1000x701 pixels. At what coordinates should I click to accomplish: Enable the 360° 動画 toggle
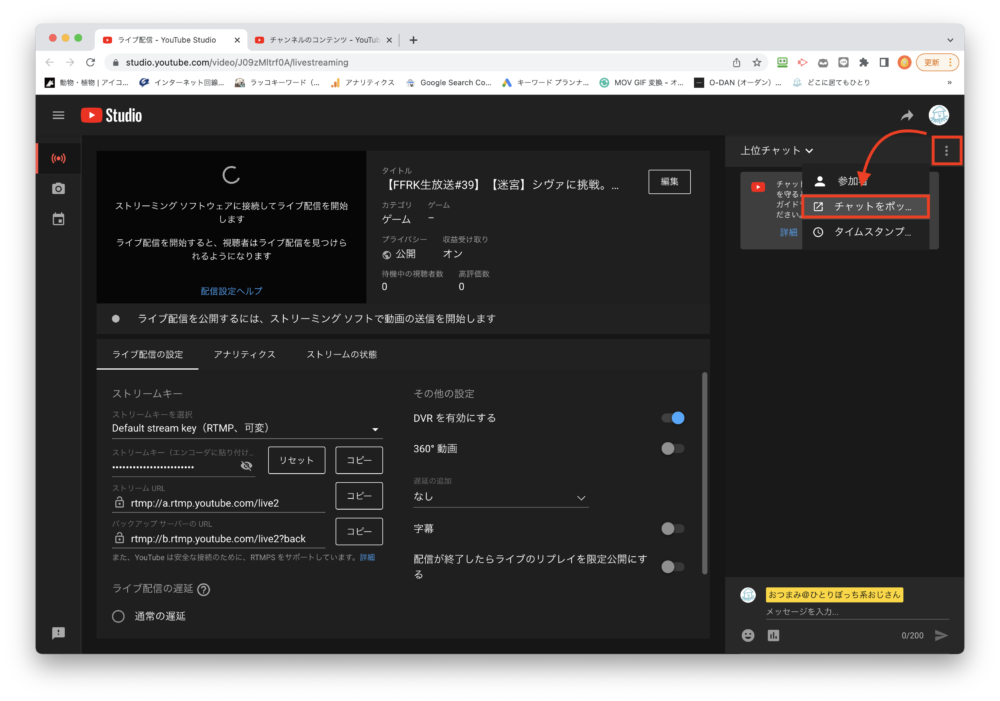(x=673, y=449)
